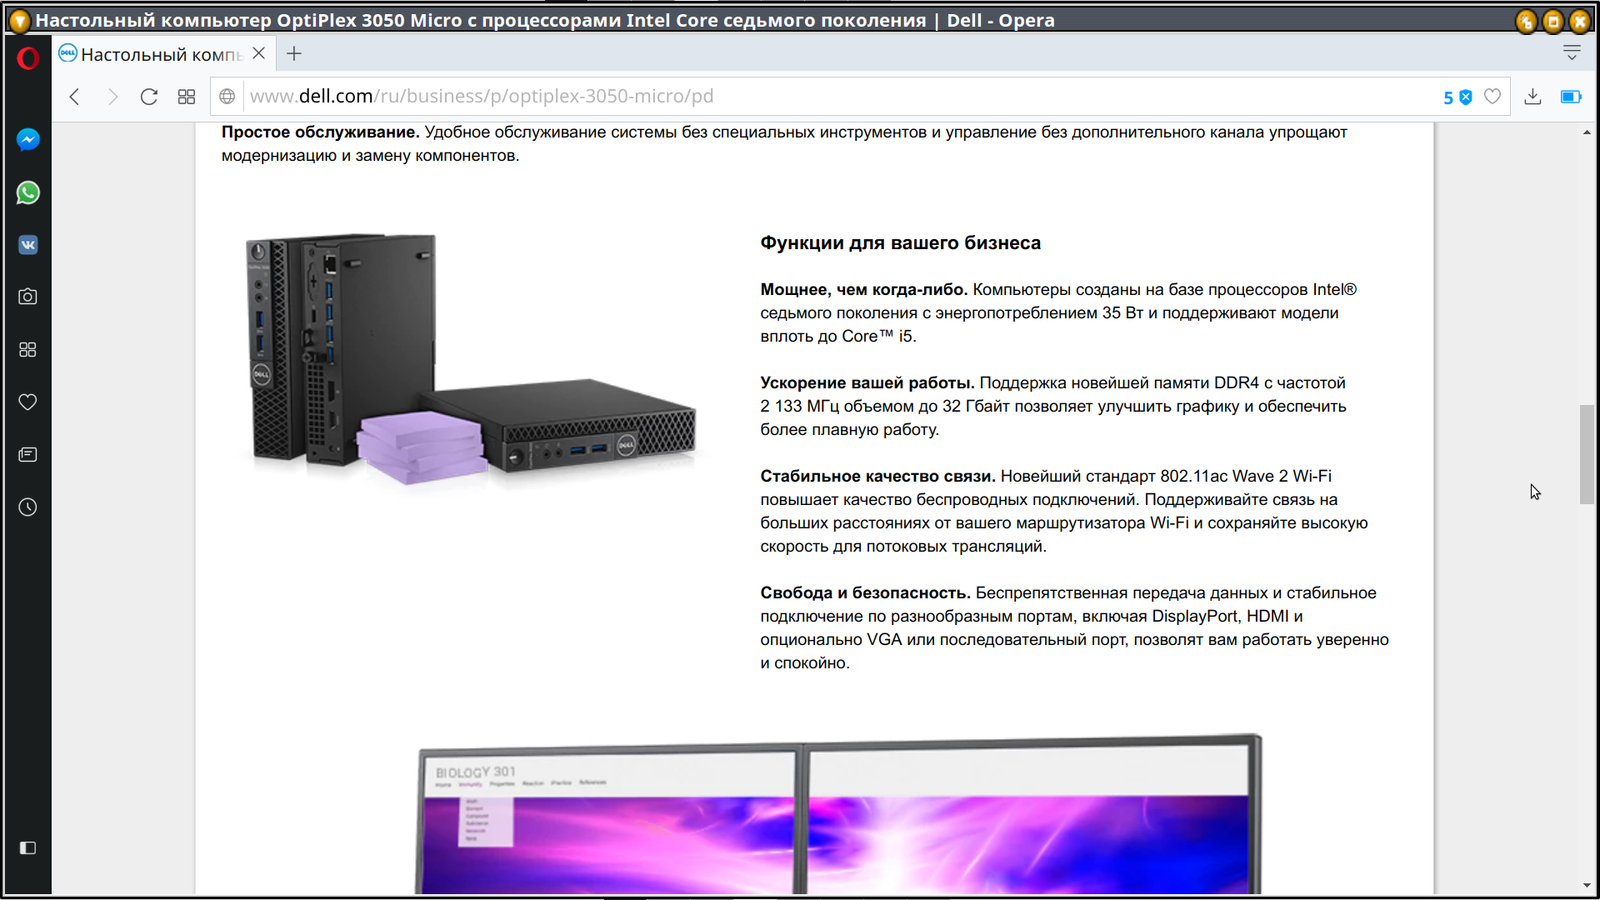The image size is (1600, 900).
Task: Open Facebook Messenger in the sidebar
Action: 28,140
